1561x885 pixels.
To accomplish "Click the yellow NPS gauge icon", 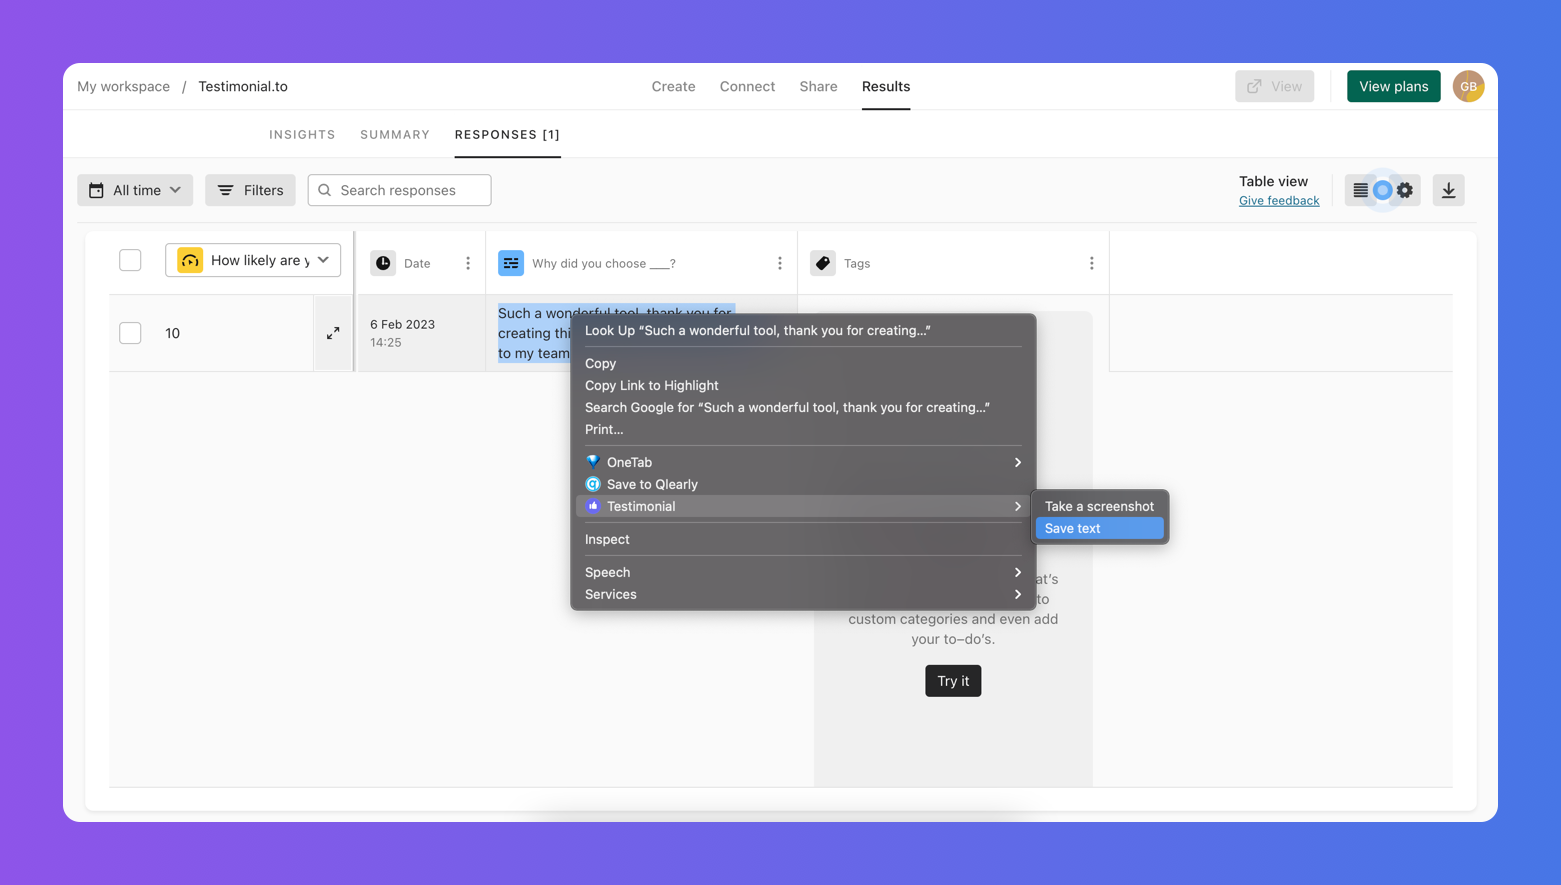I will (x=190, y=260).
